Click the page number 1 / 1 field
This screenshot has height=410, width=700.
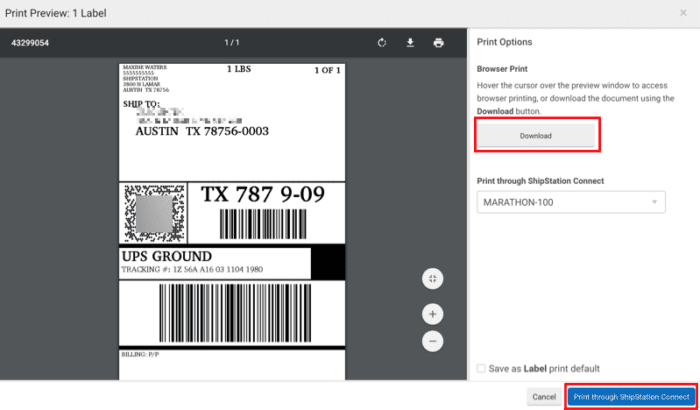tap(234, 43)
